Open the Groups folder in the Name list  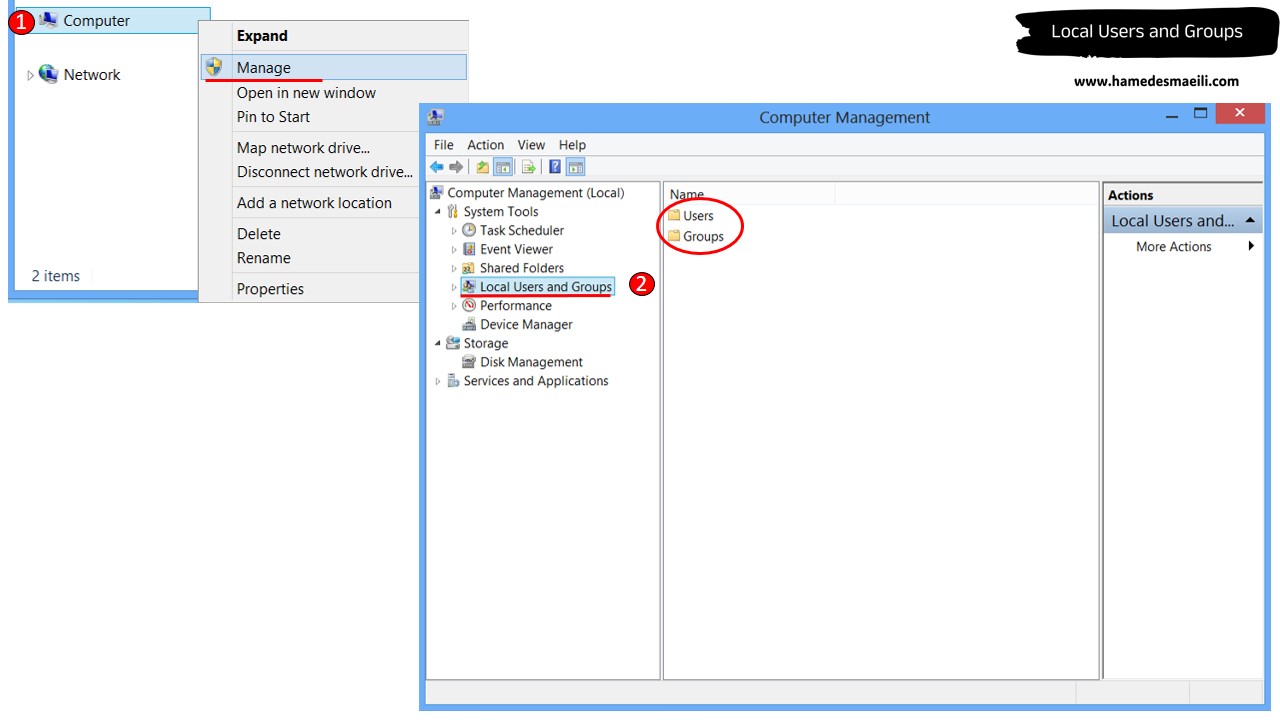[x=696, y=237]
